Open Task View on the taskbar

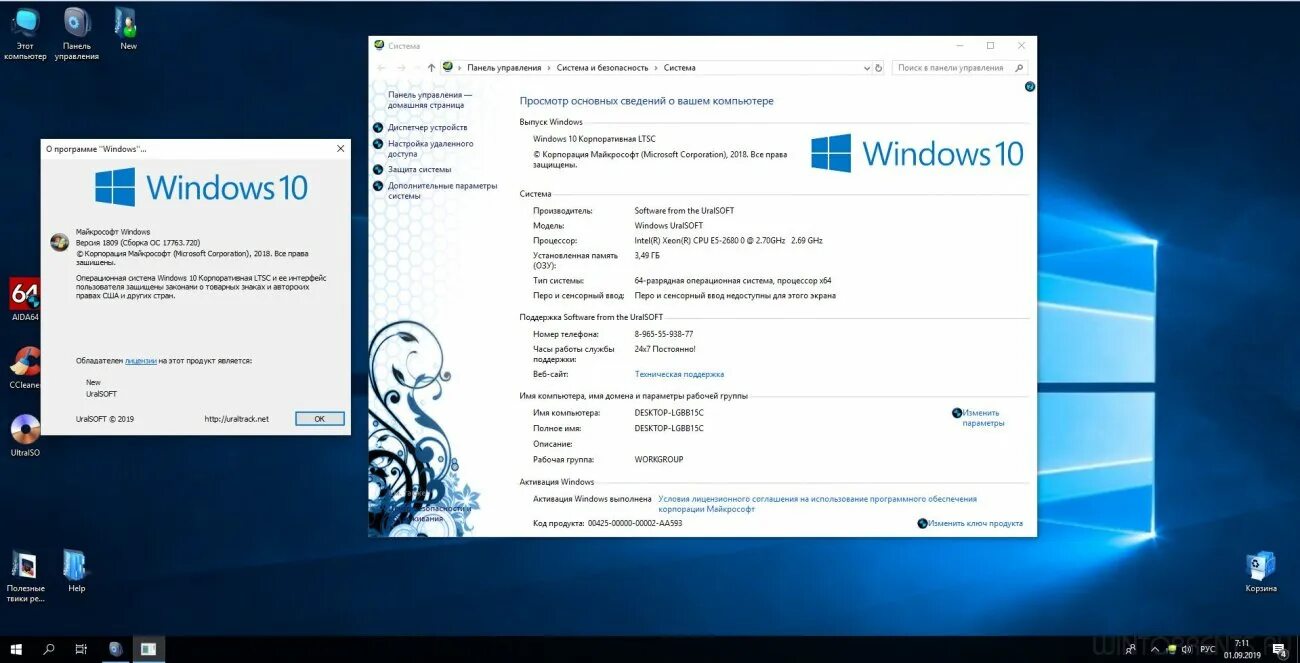click(81, 649)
